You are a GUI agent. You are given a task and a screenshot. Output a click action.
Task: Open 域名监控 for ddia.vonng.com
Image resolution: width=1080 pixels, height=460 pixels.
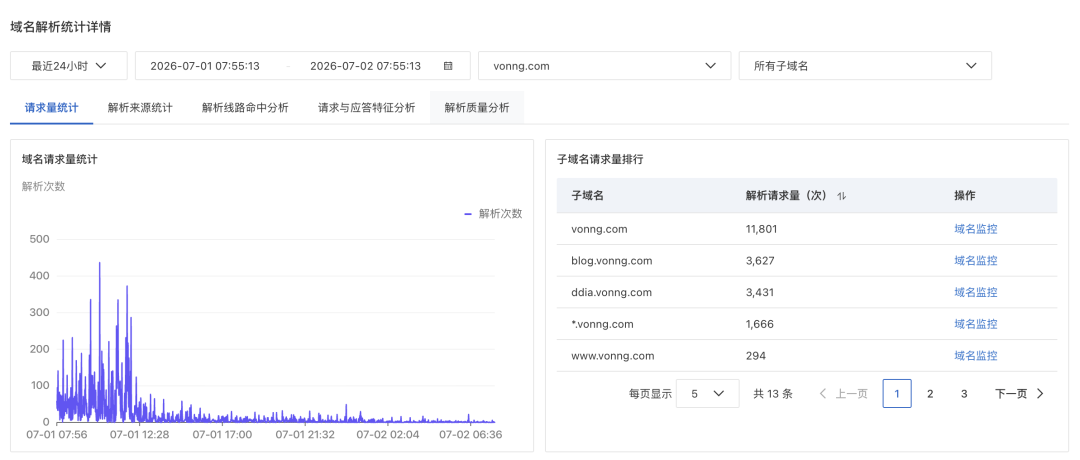click(975, 293)
